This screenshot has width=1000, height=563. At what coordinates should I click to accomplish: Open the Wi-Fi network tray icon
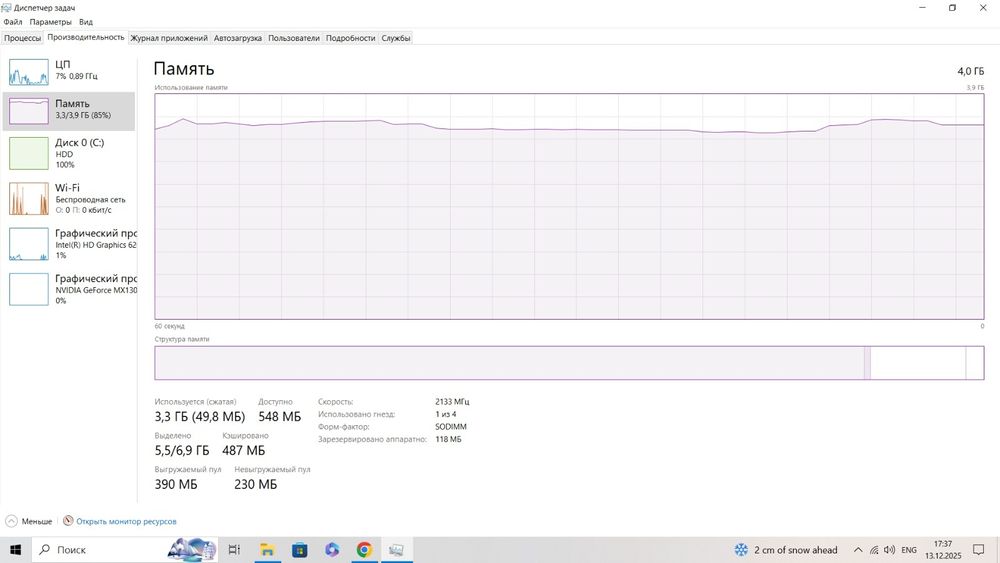click(874, 550)
